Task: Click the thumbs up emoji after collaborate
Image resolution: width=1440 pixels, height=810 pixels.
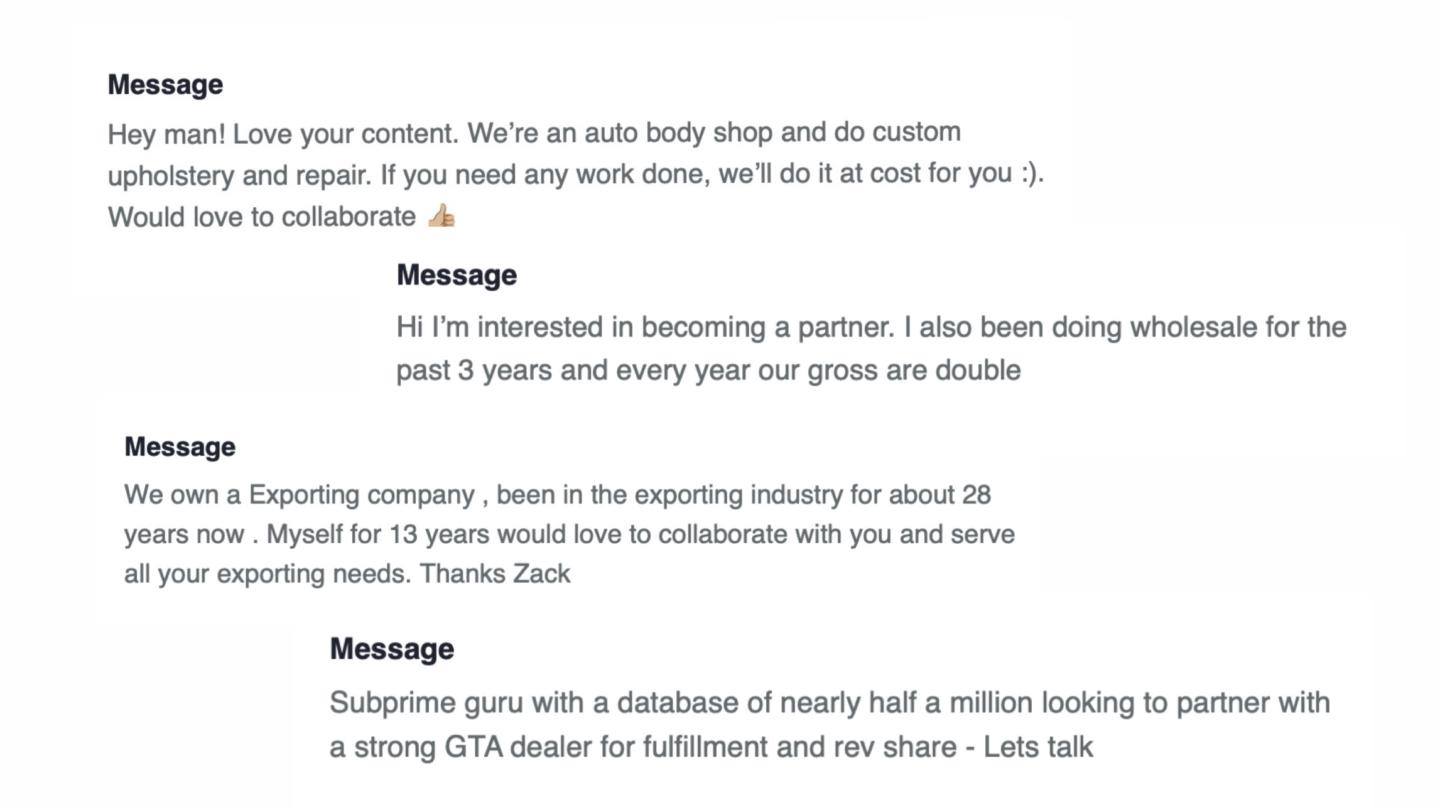Action: click(441, 216)
